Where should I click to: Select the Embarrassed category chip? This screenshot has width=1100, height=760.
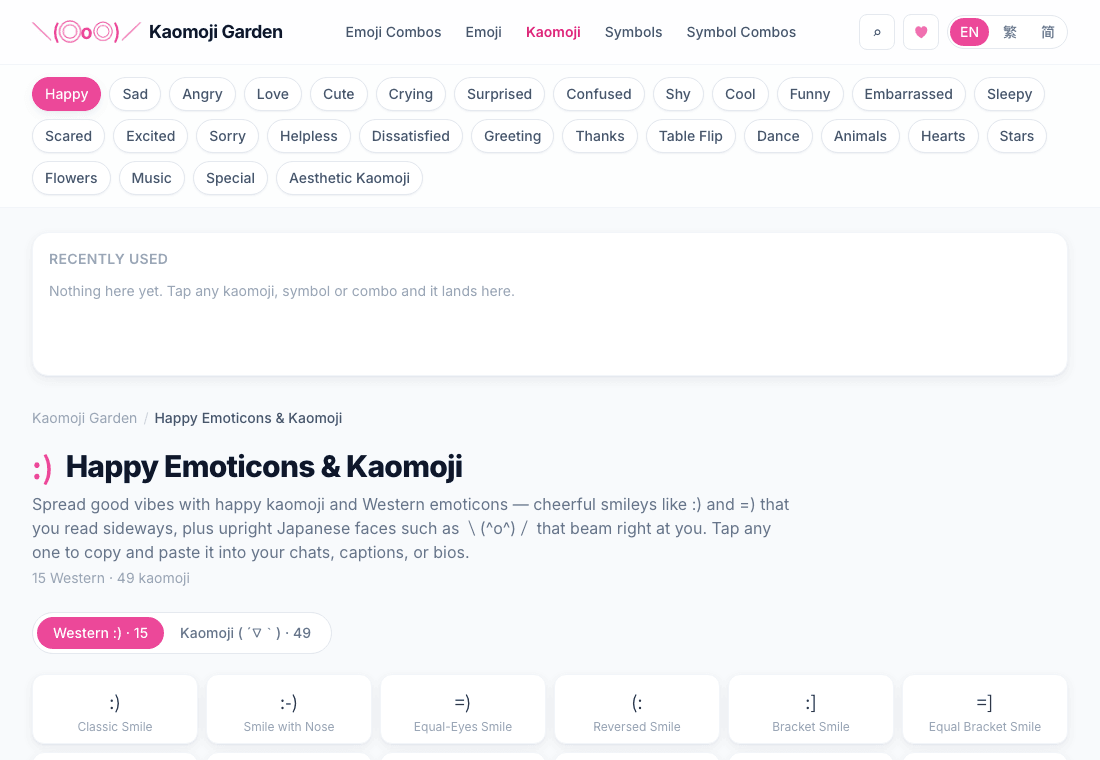908,94
